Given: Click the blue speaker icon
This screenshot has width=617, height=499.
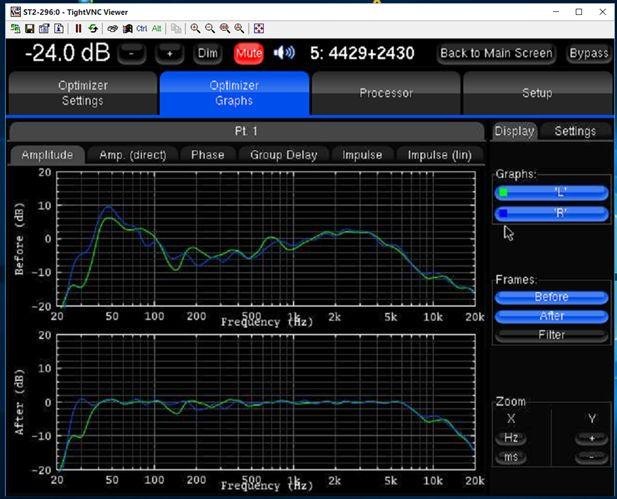Looking at the screenshot, I should pos(284,52).
